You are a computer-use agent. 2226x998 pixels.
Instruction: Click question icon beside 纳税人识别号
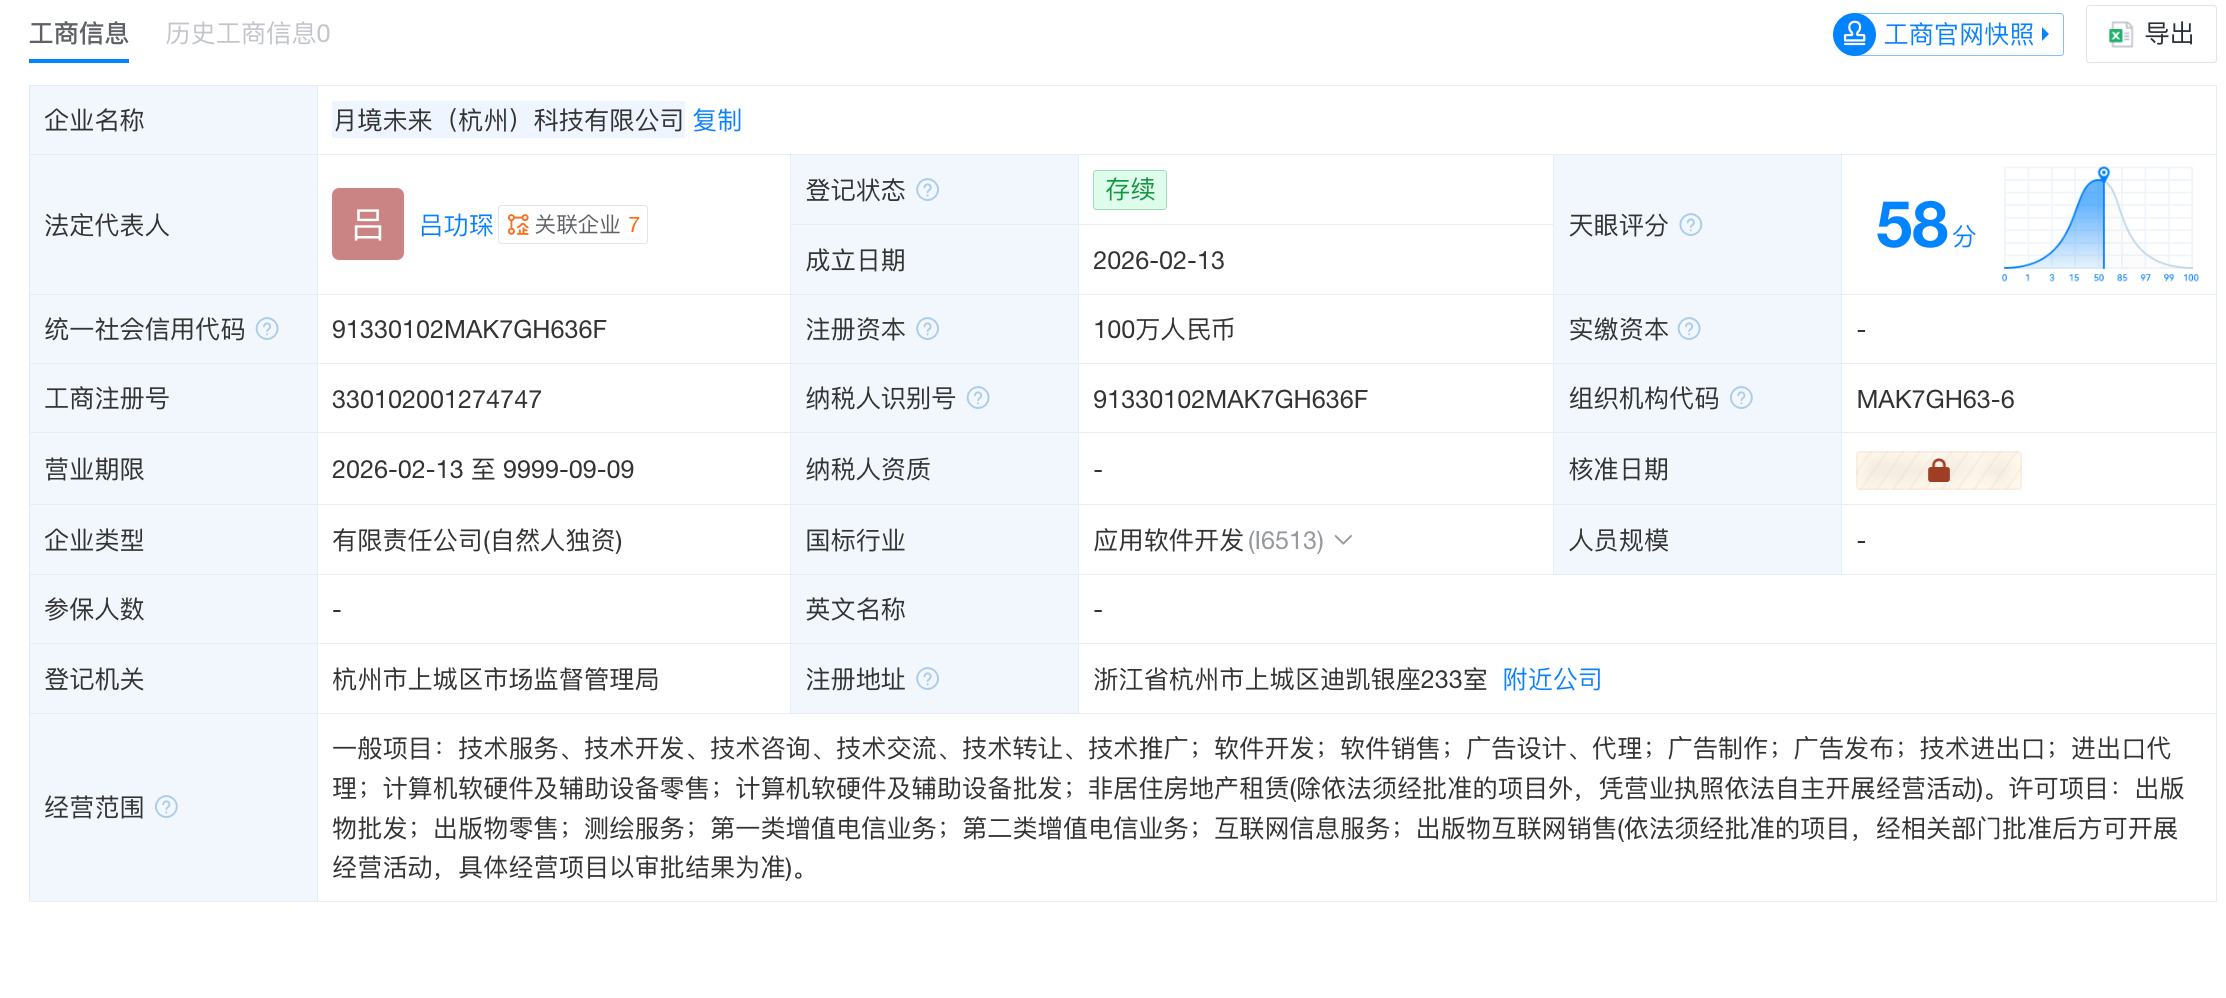coord(978,398)
